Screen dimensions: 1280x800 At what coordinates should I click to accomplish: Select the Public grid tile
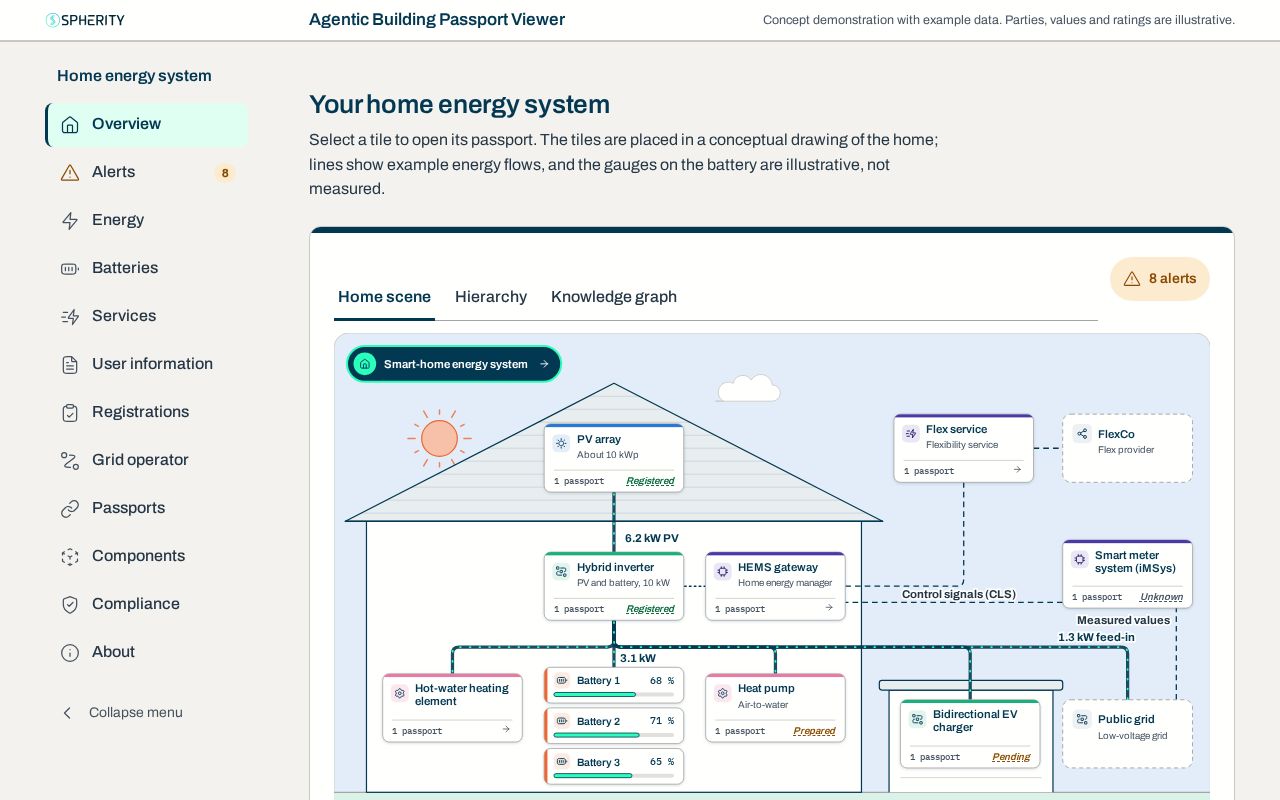[1127, 733]
